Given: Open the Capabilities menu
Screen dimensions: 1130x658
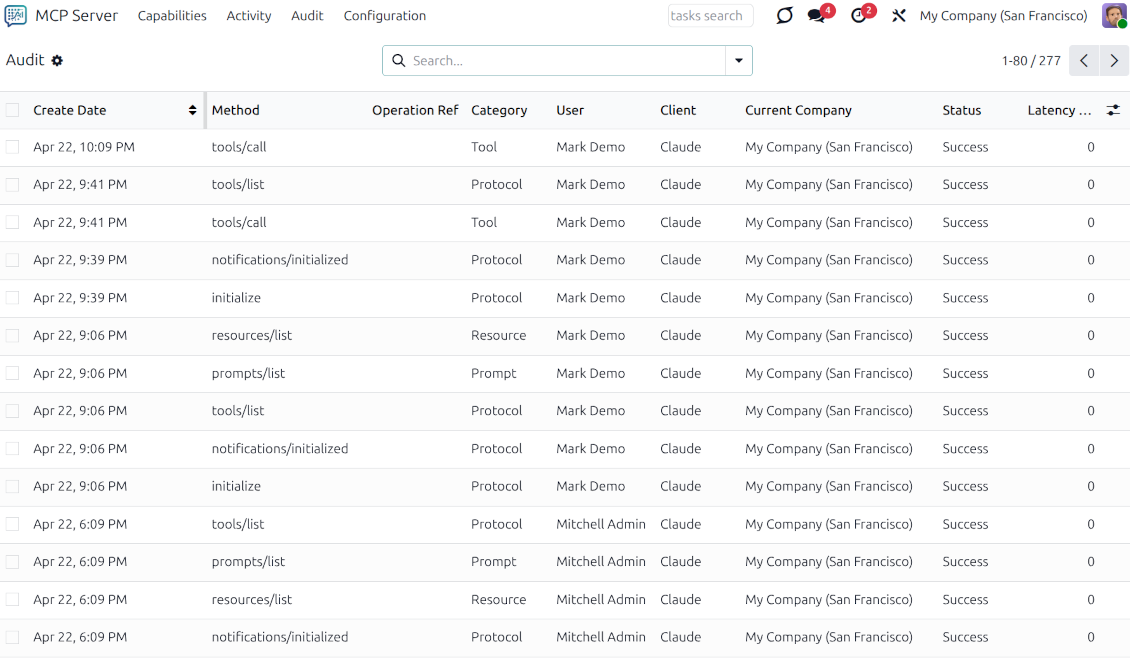Looking at the screenshot, I should coord(172,16).
